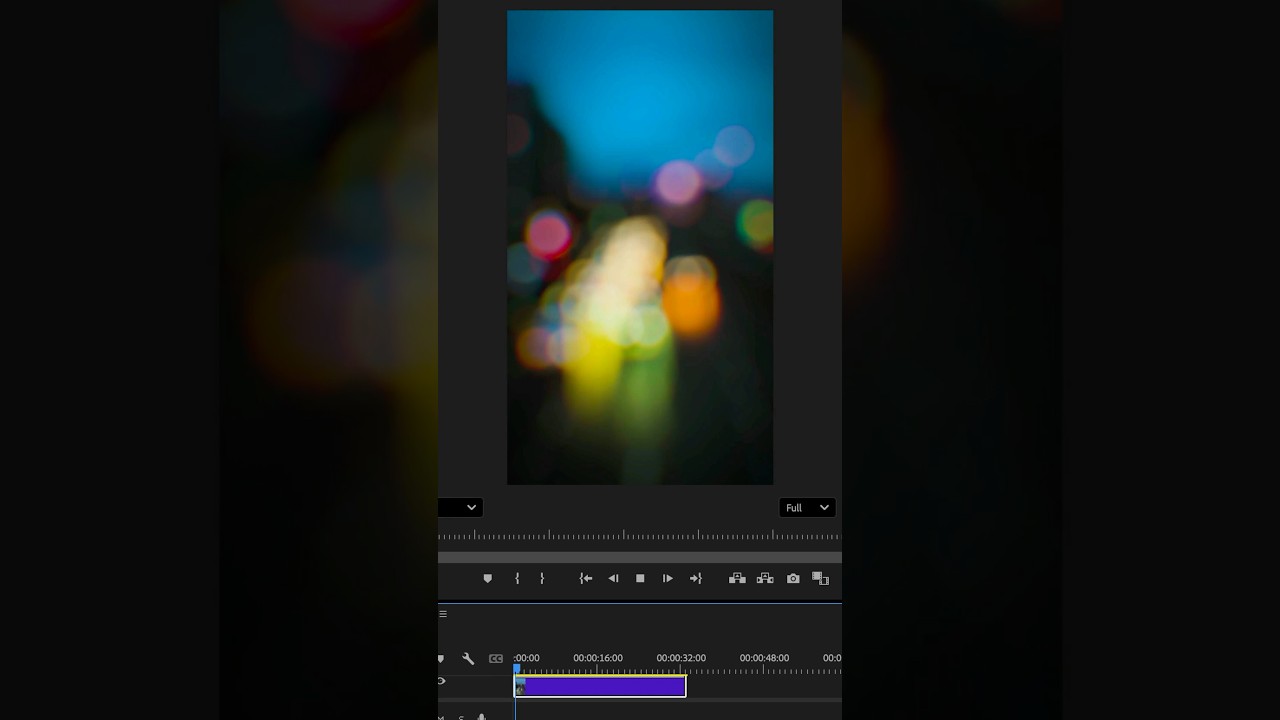The width and height of the screenshot is (1280, 720).
Task: Step forward one frame
Action: click(667, 578)
